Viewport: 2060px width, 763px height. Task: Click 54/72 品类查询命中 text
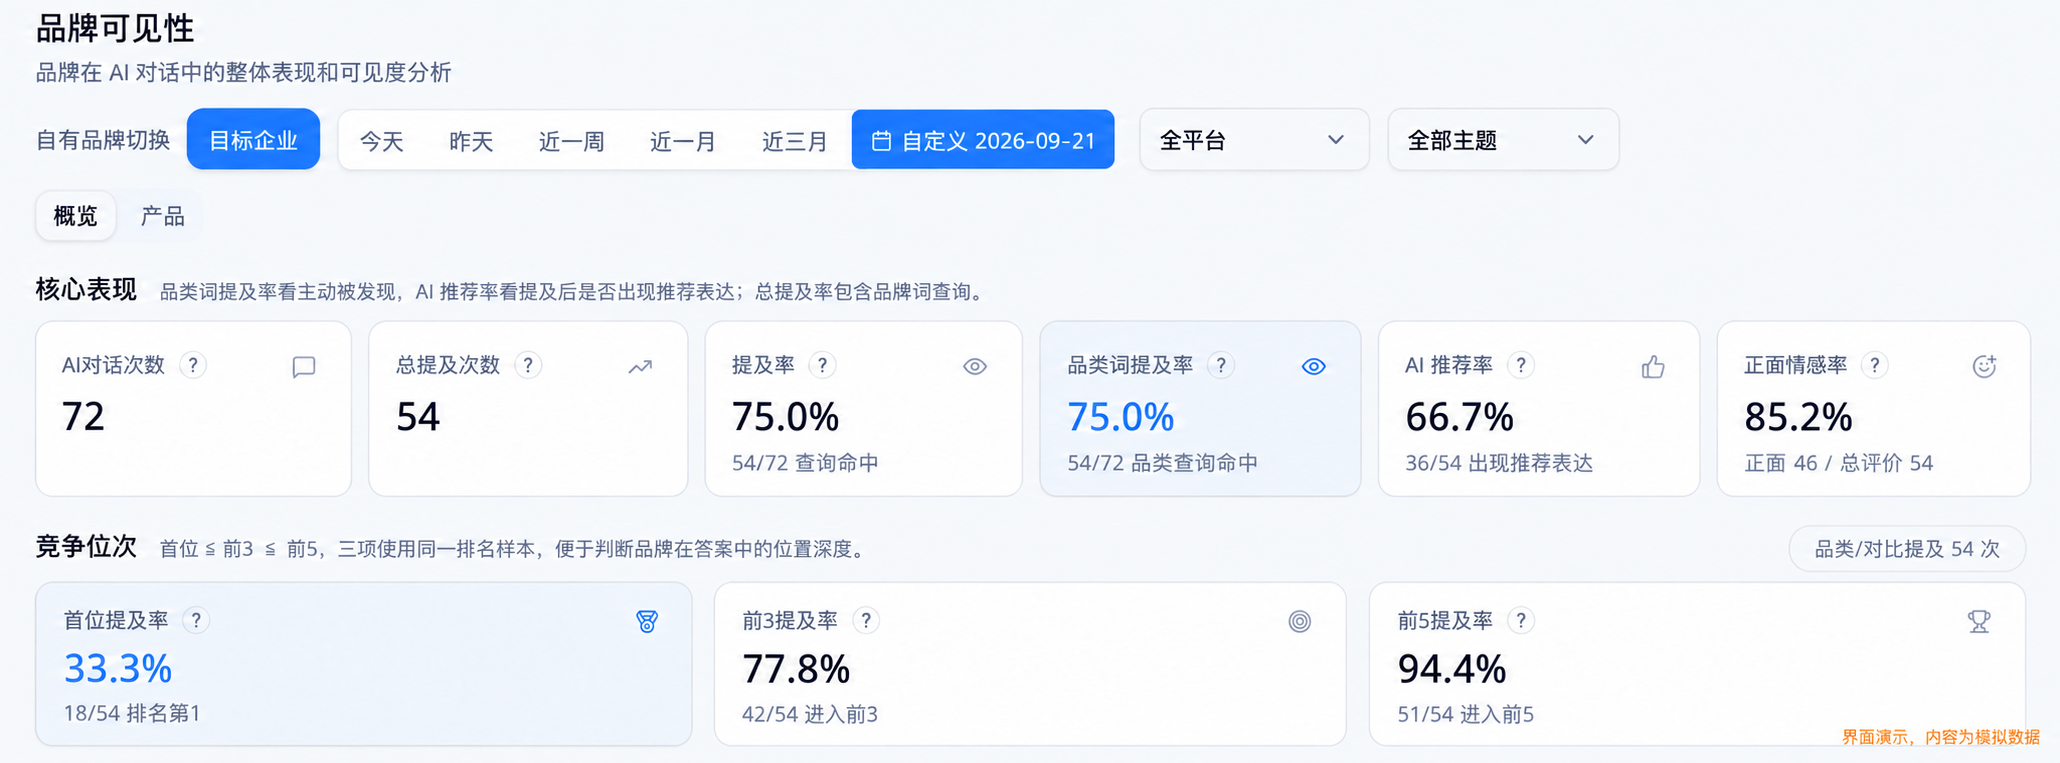[1162, 463]
